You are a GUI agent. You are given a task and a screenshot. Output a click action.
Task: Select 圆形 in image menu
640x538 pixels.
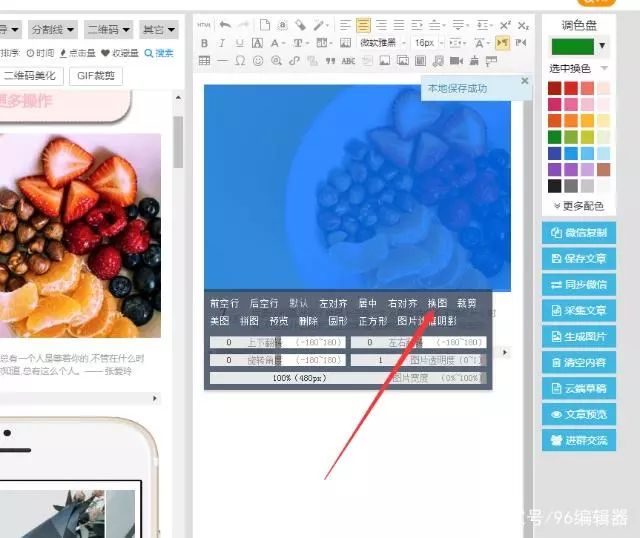pyautogui.click(x=338, y=321)
